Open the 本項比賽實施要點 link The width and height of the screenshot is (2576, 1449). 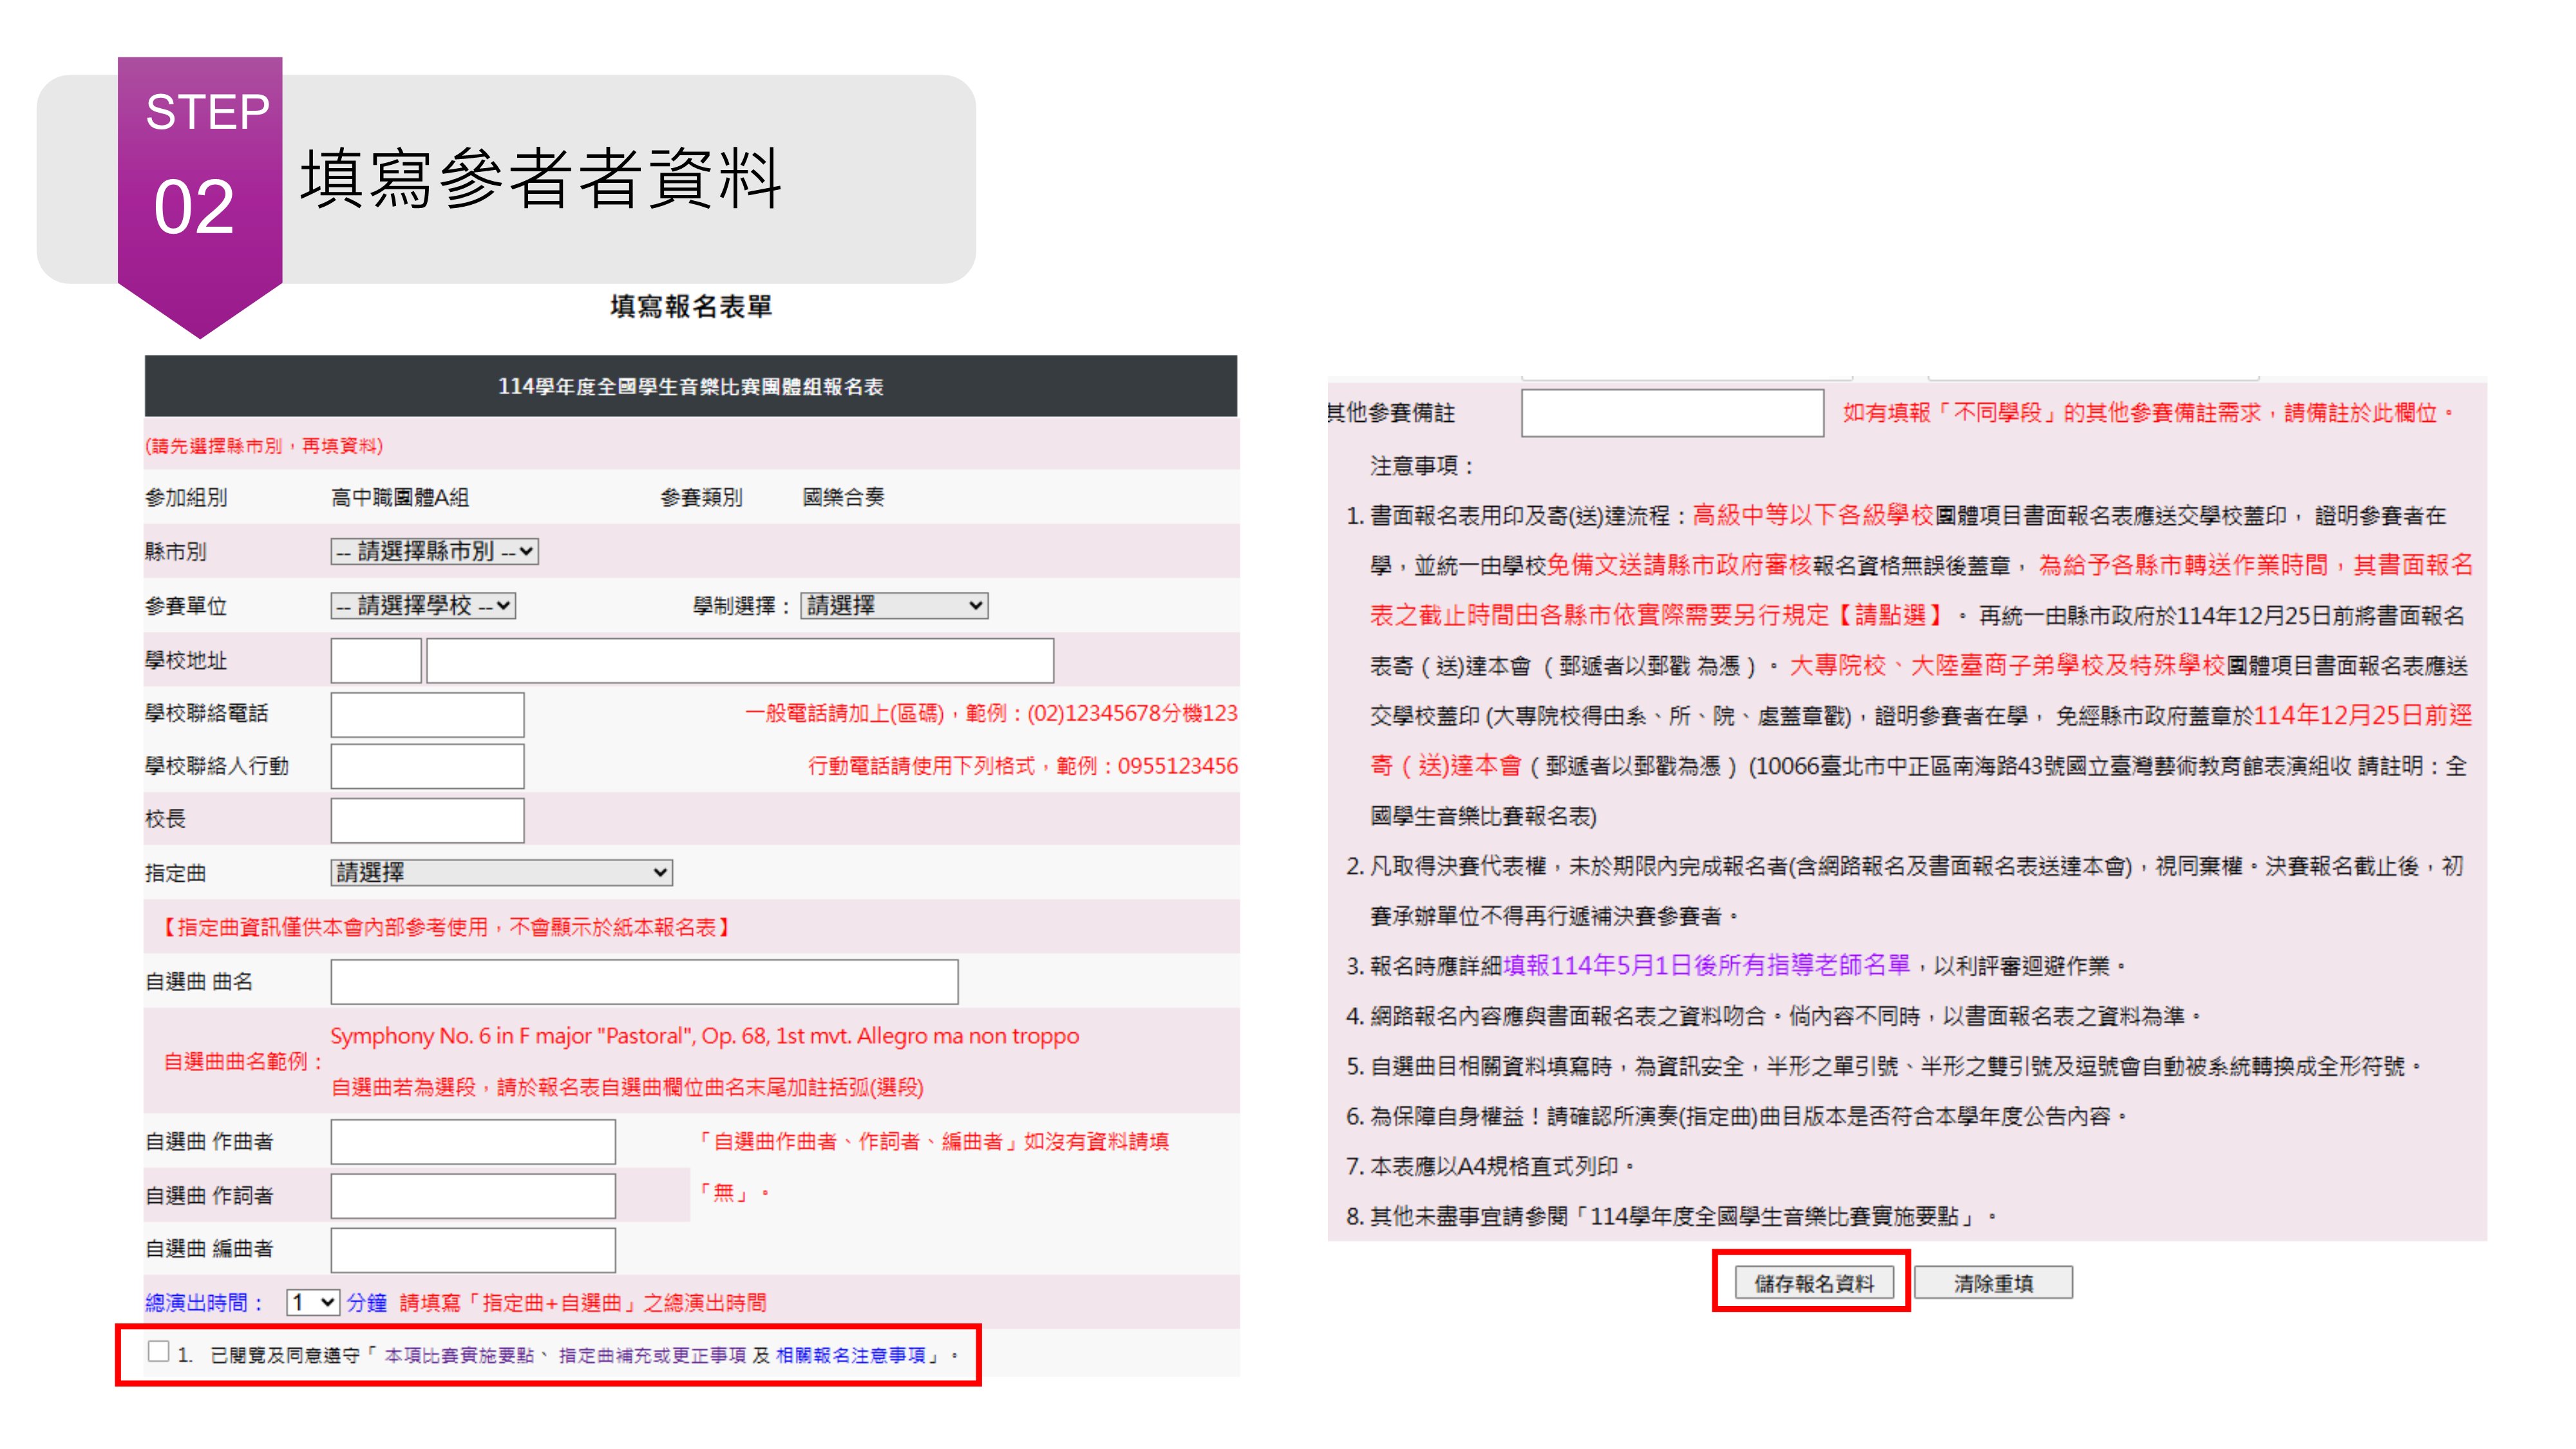[x=459, y=1356]
